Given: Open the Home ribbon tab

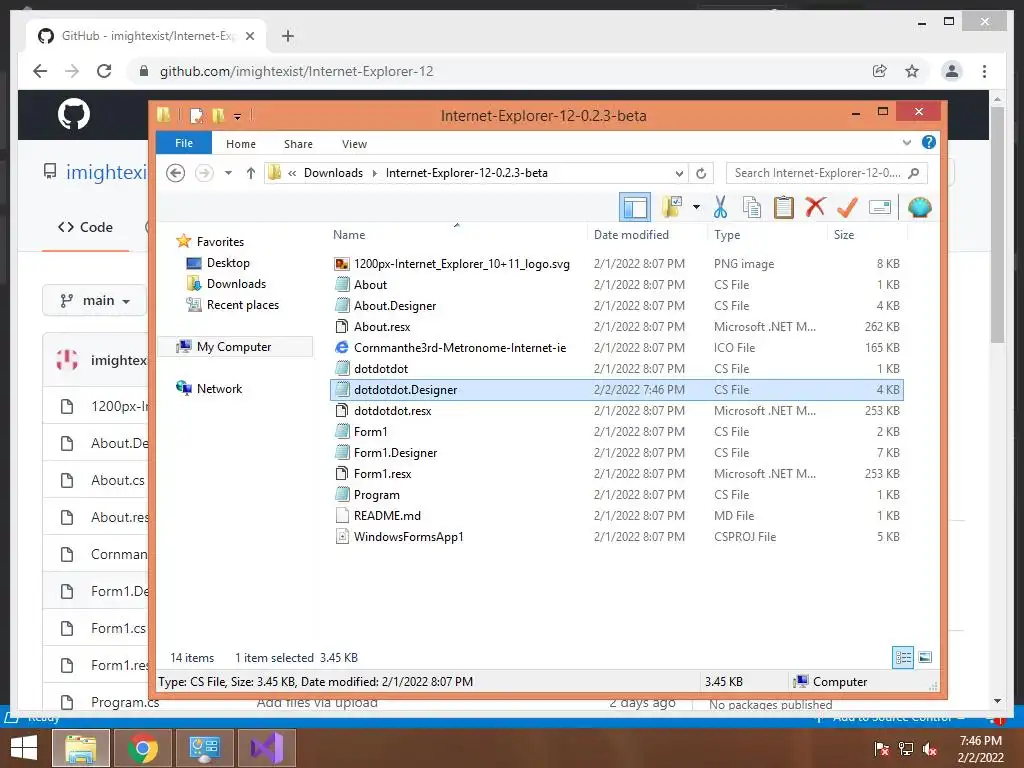Looking at the screenshot, I should click(240, 144).
